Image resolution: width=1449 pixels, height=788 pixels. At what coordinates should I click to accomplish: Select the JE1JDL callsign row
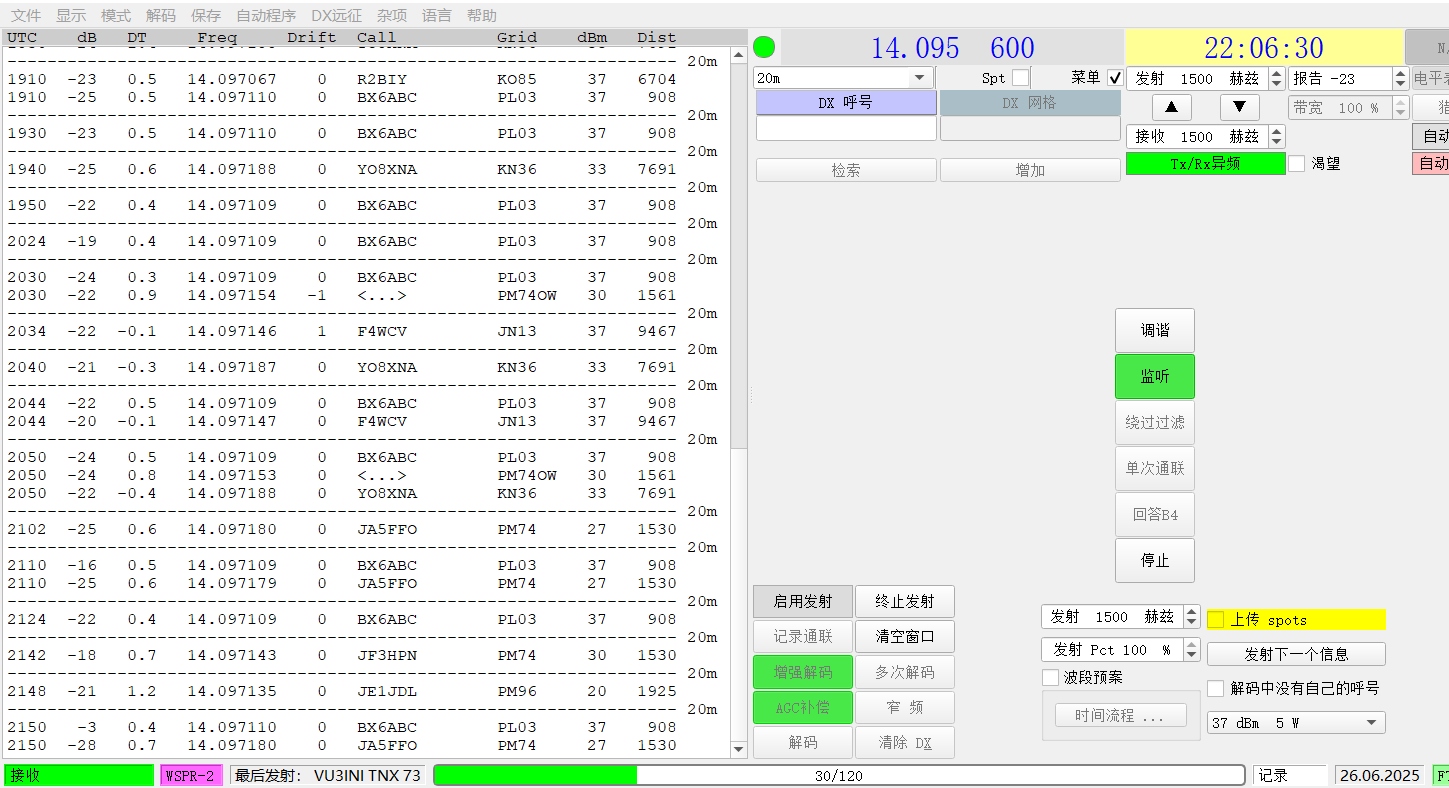(342, 691)
